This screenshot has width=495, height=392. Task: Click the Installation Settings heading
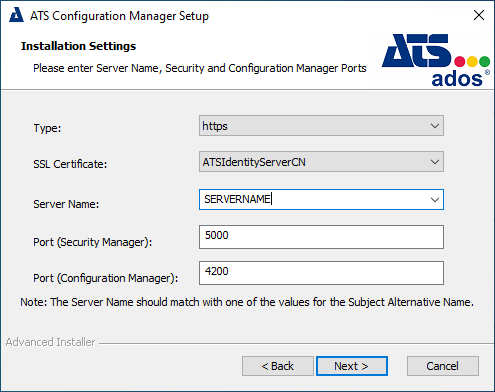79,46
